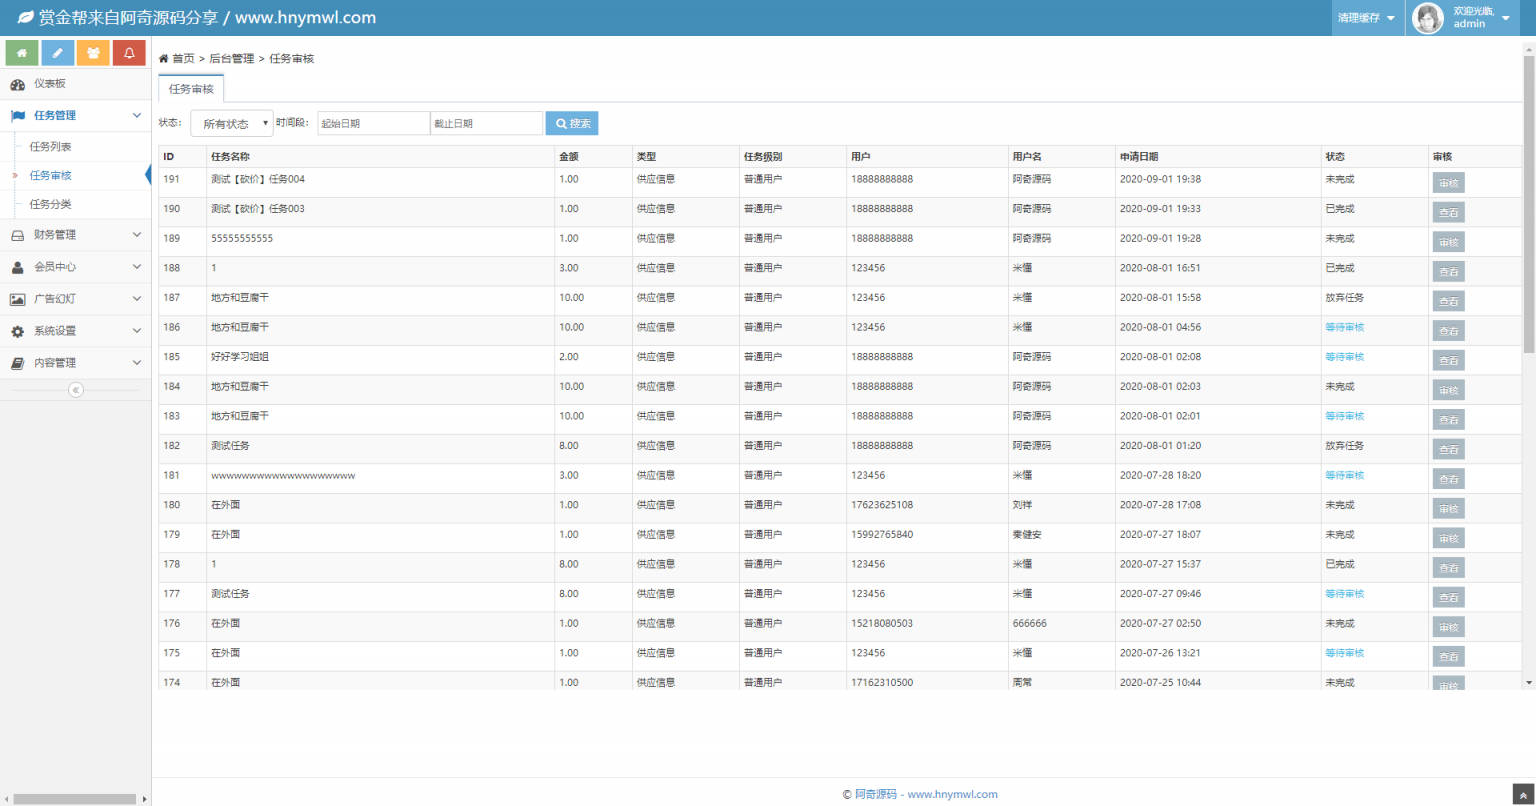Click 等待审核 status in row ID 186
1536x806 pixels.
(1344, 328)
